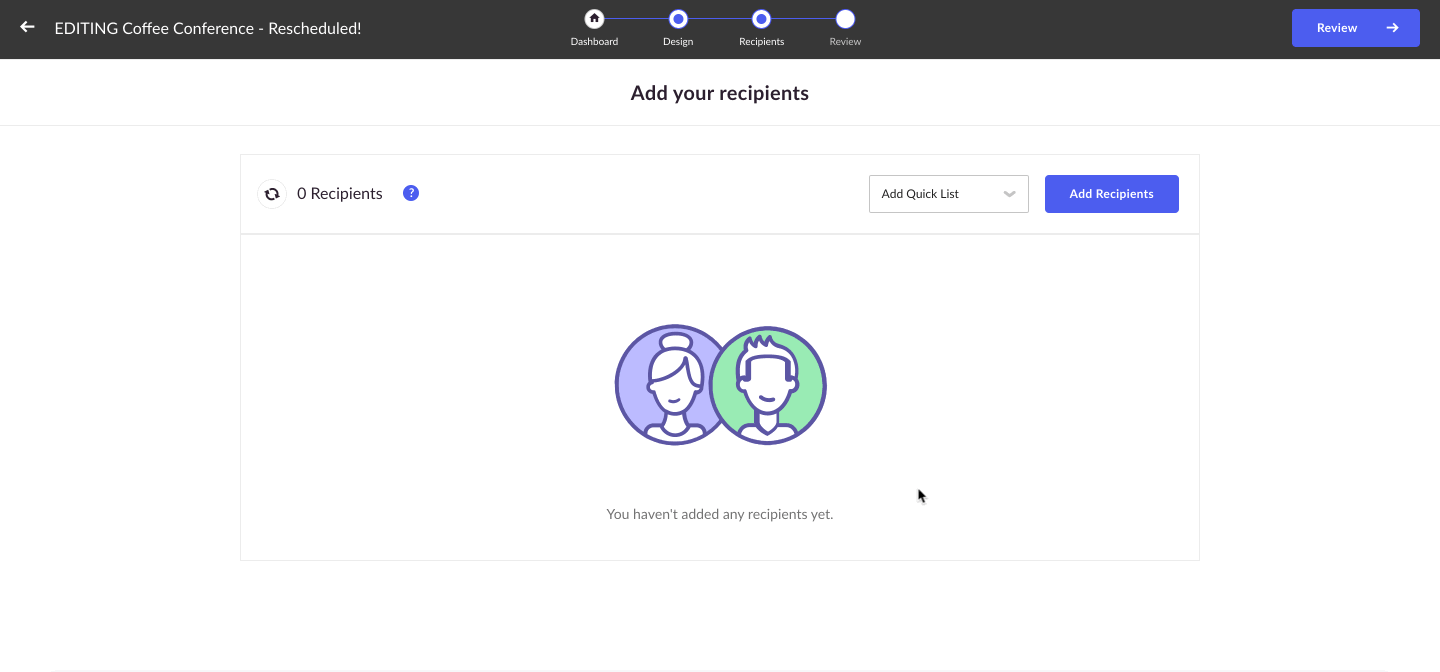Go to the Dashboard home step
Screen dimensions: 1440x672
tap(594, 18)
